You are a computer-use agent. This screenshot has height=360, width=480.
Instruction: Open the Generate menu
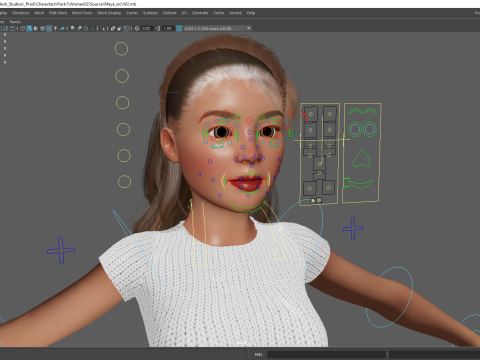click(200, 13)
